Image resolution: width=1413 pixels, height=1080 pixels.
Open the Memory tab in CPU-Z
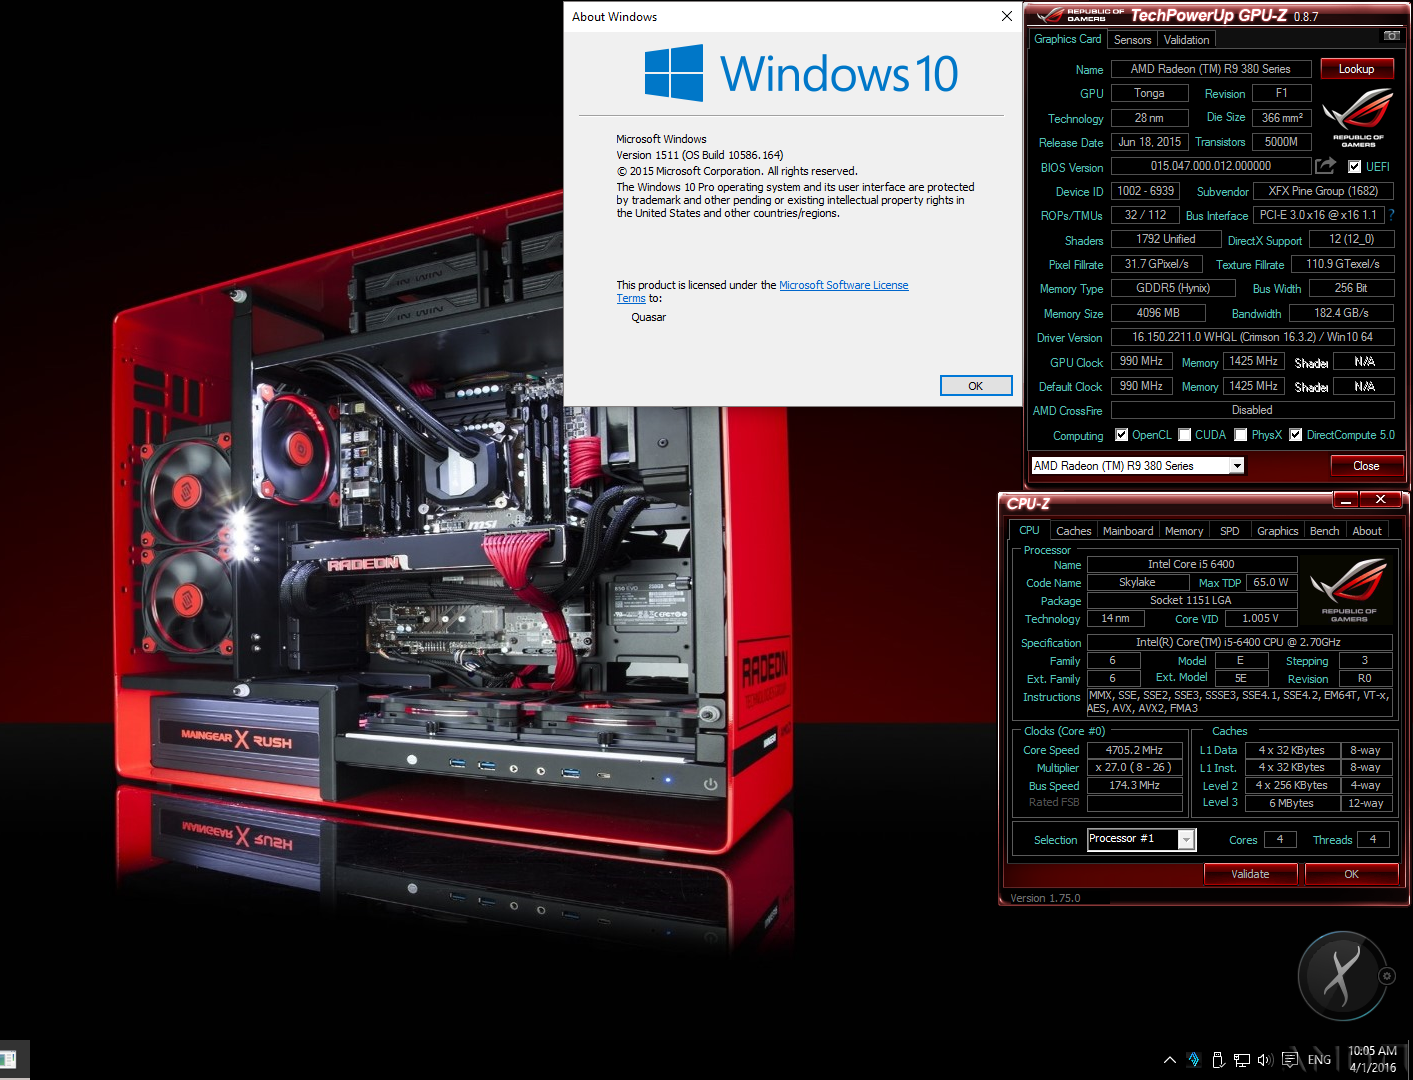pos(1184,531)
